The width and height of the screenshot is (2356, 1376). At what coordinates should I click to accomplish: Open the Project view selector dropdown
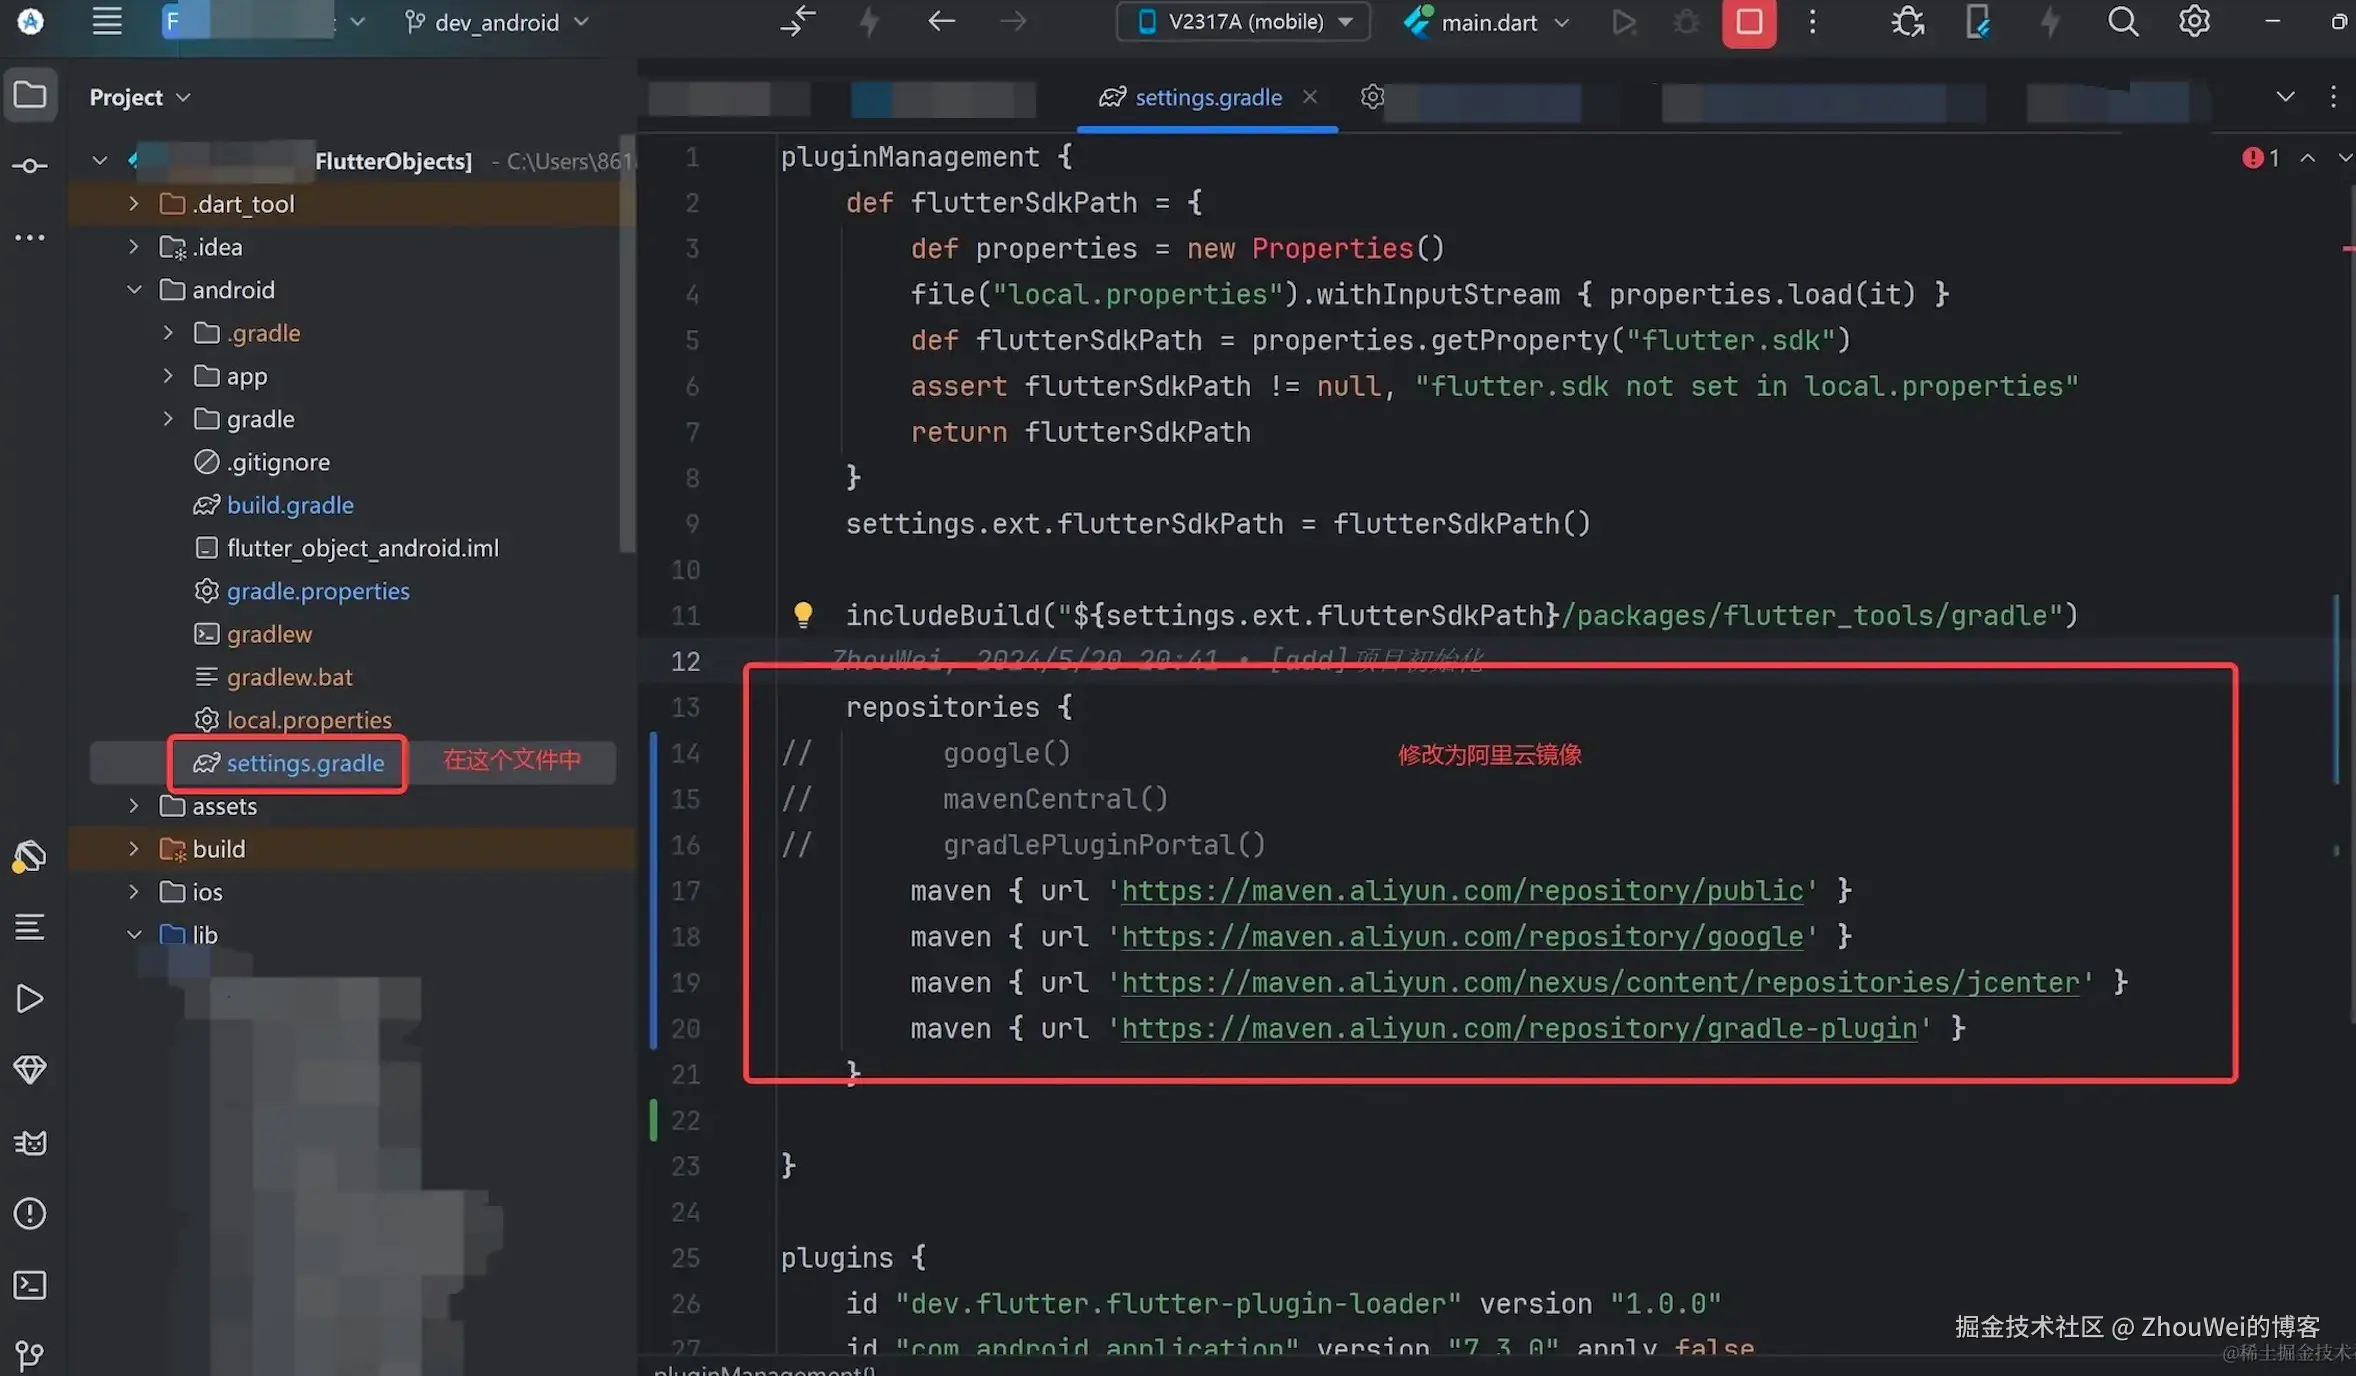pos(140,97)
